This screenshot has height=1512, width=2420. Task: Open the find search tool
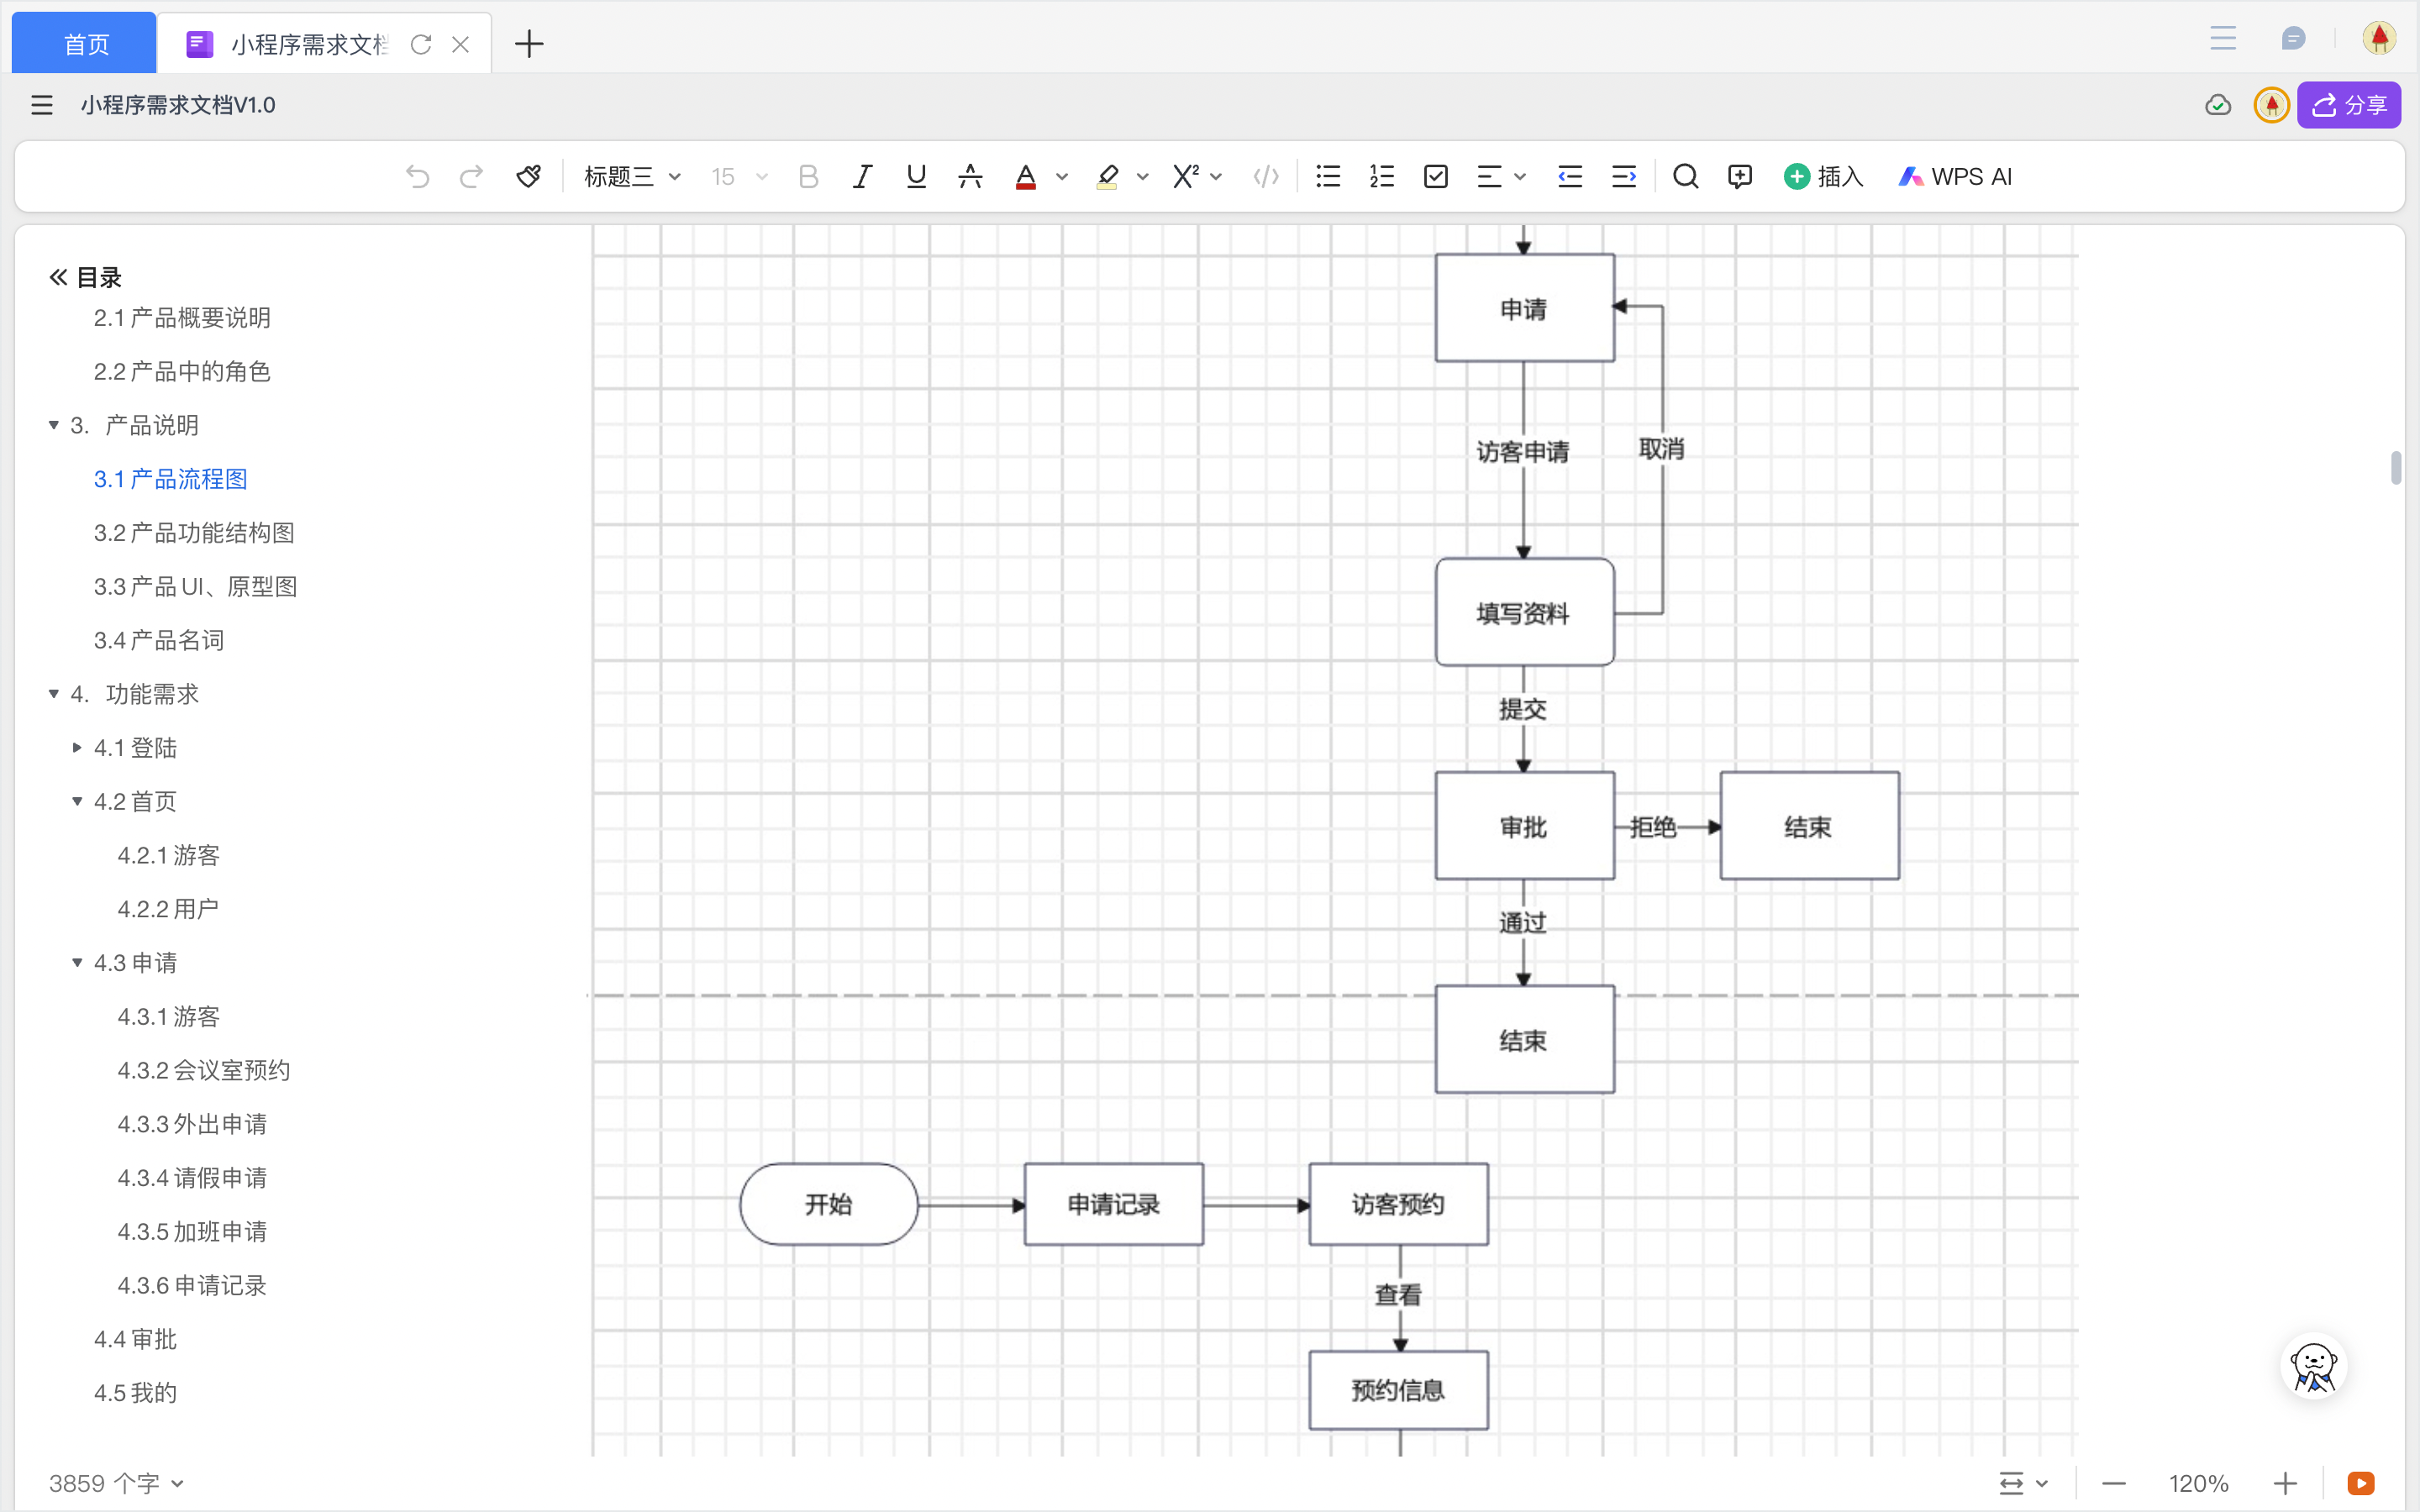(1686, 177)
